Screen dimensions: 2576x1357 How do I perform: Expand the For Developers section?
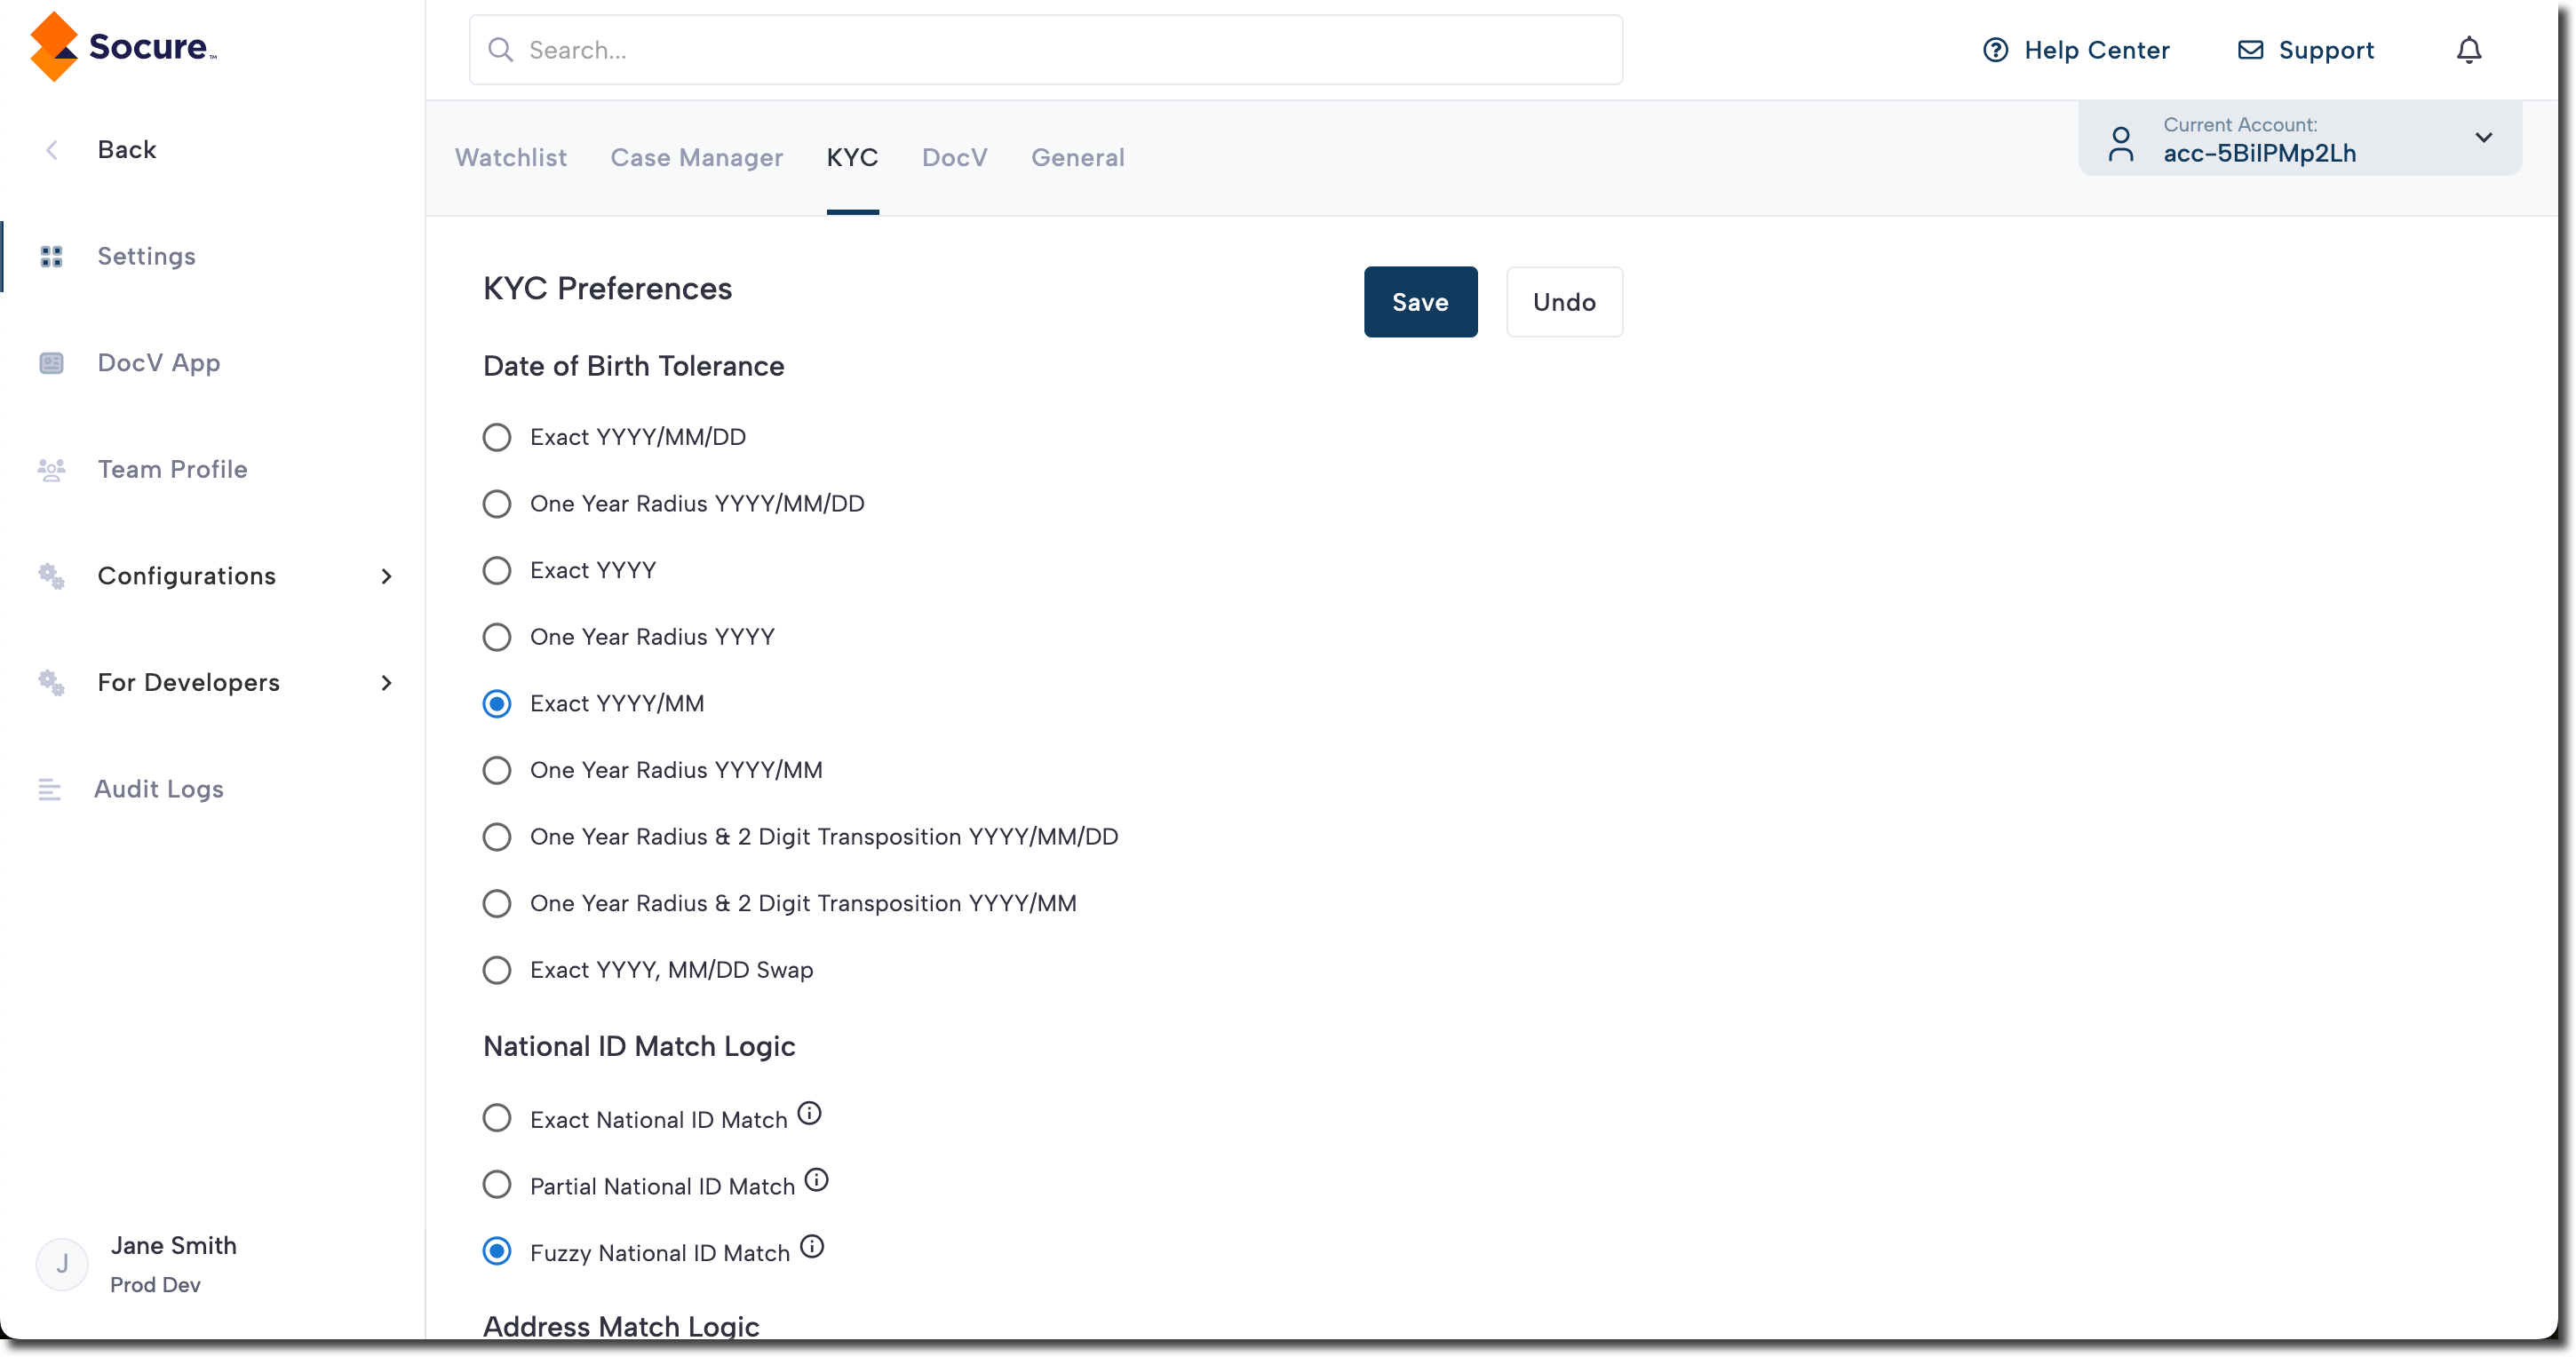387,683
